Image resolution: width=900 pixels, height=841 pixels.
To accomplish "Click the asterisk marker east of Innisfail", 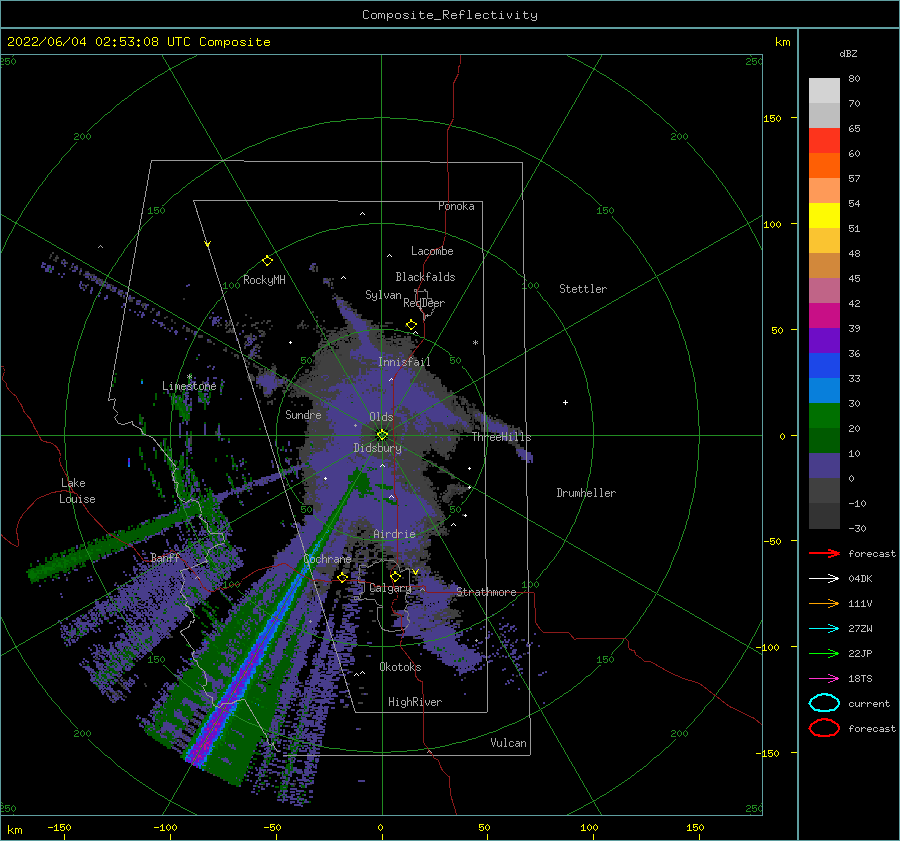I will tap(475, 343).
